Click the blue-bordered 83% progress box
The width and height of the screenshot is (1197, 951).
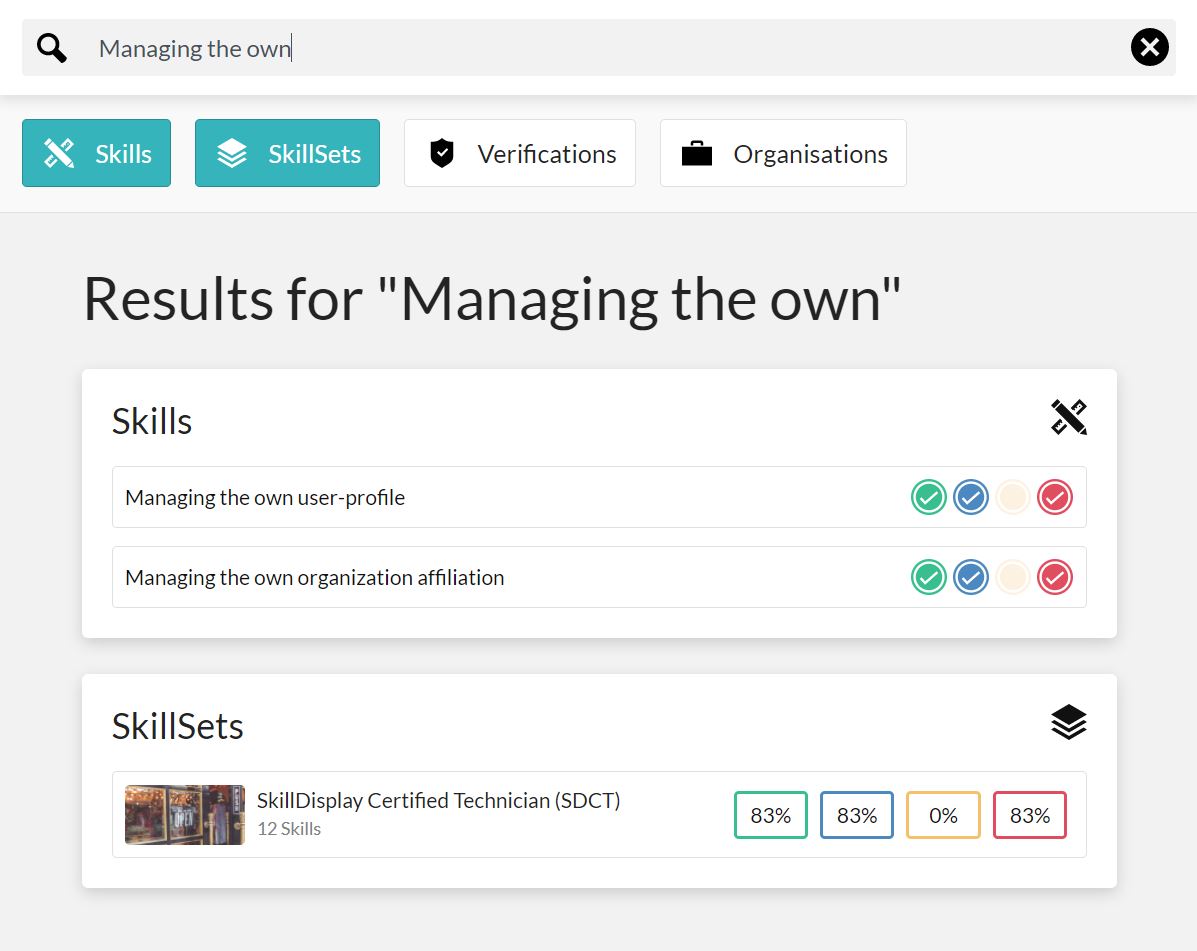[x=857, y=815]
